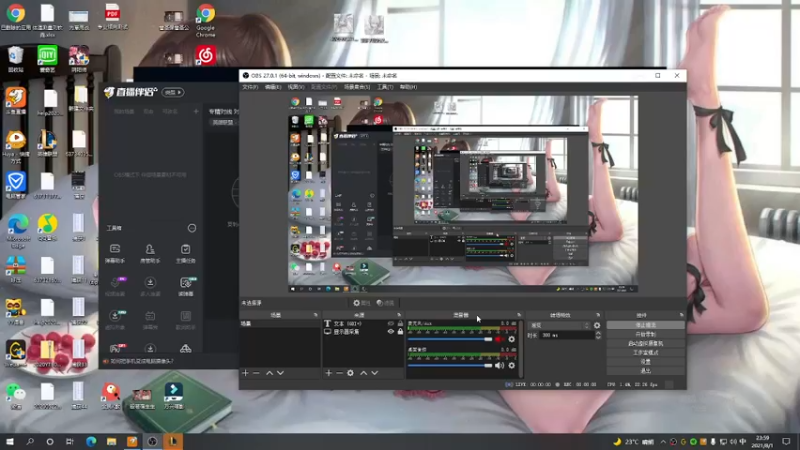Open File Explorer from the taskbar
The height and width of the screenshot is (450, 800).
tap(112, 441)
